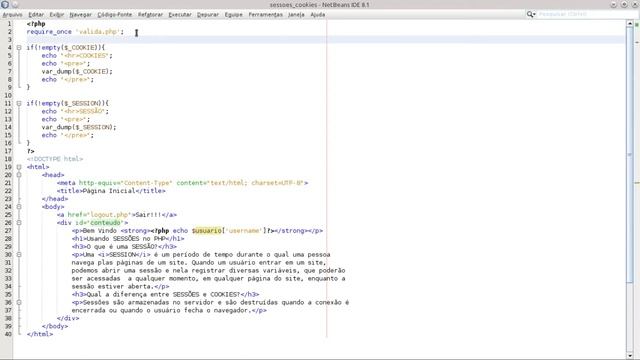Click 'Qual a diferença entre SESSÕES e COOKIES?' text
The width and height of the screenshot is (640, 360).
point(163,294)
